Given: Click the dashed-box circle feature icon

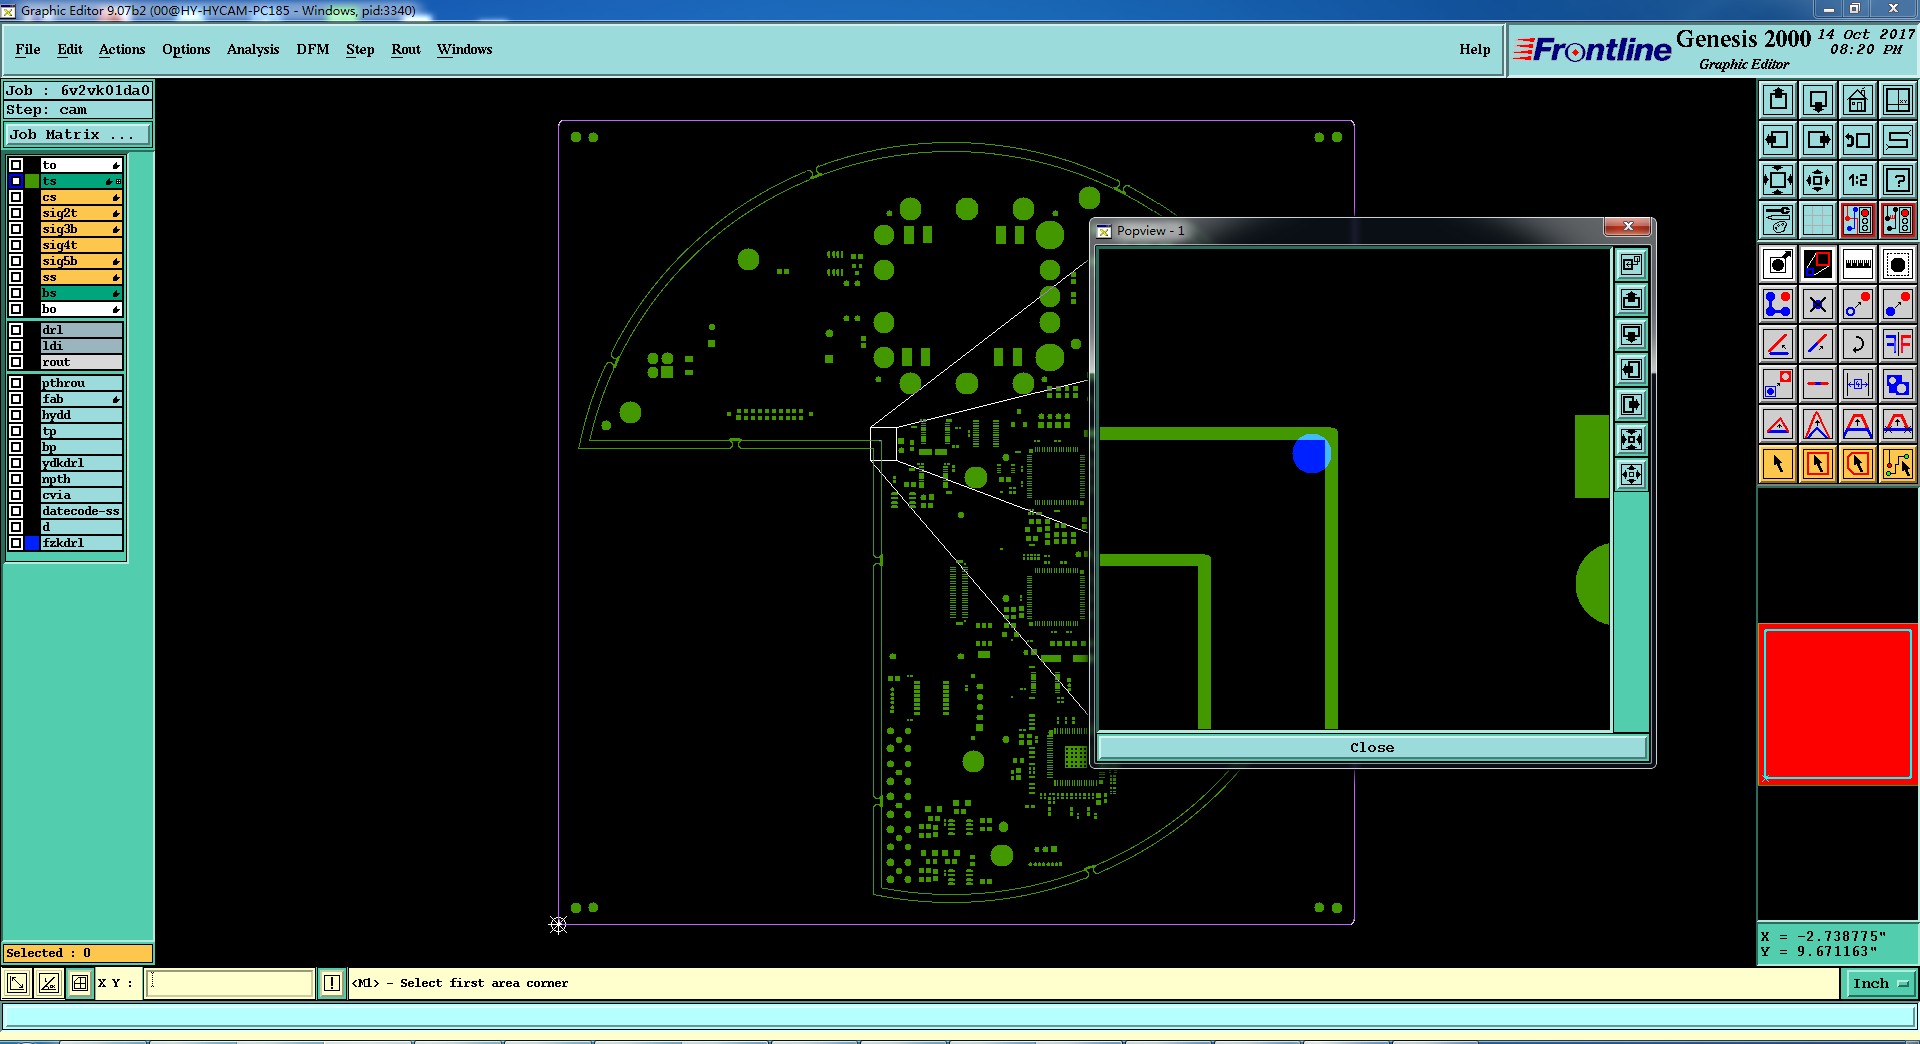Looking at the screenshot, I should coord(1898,264).
